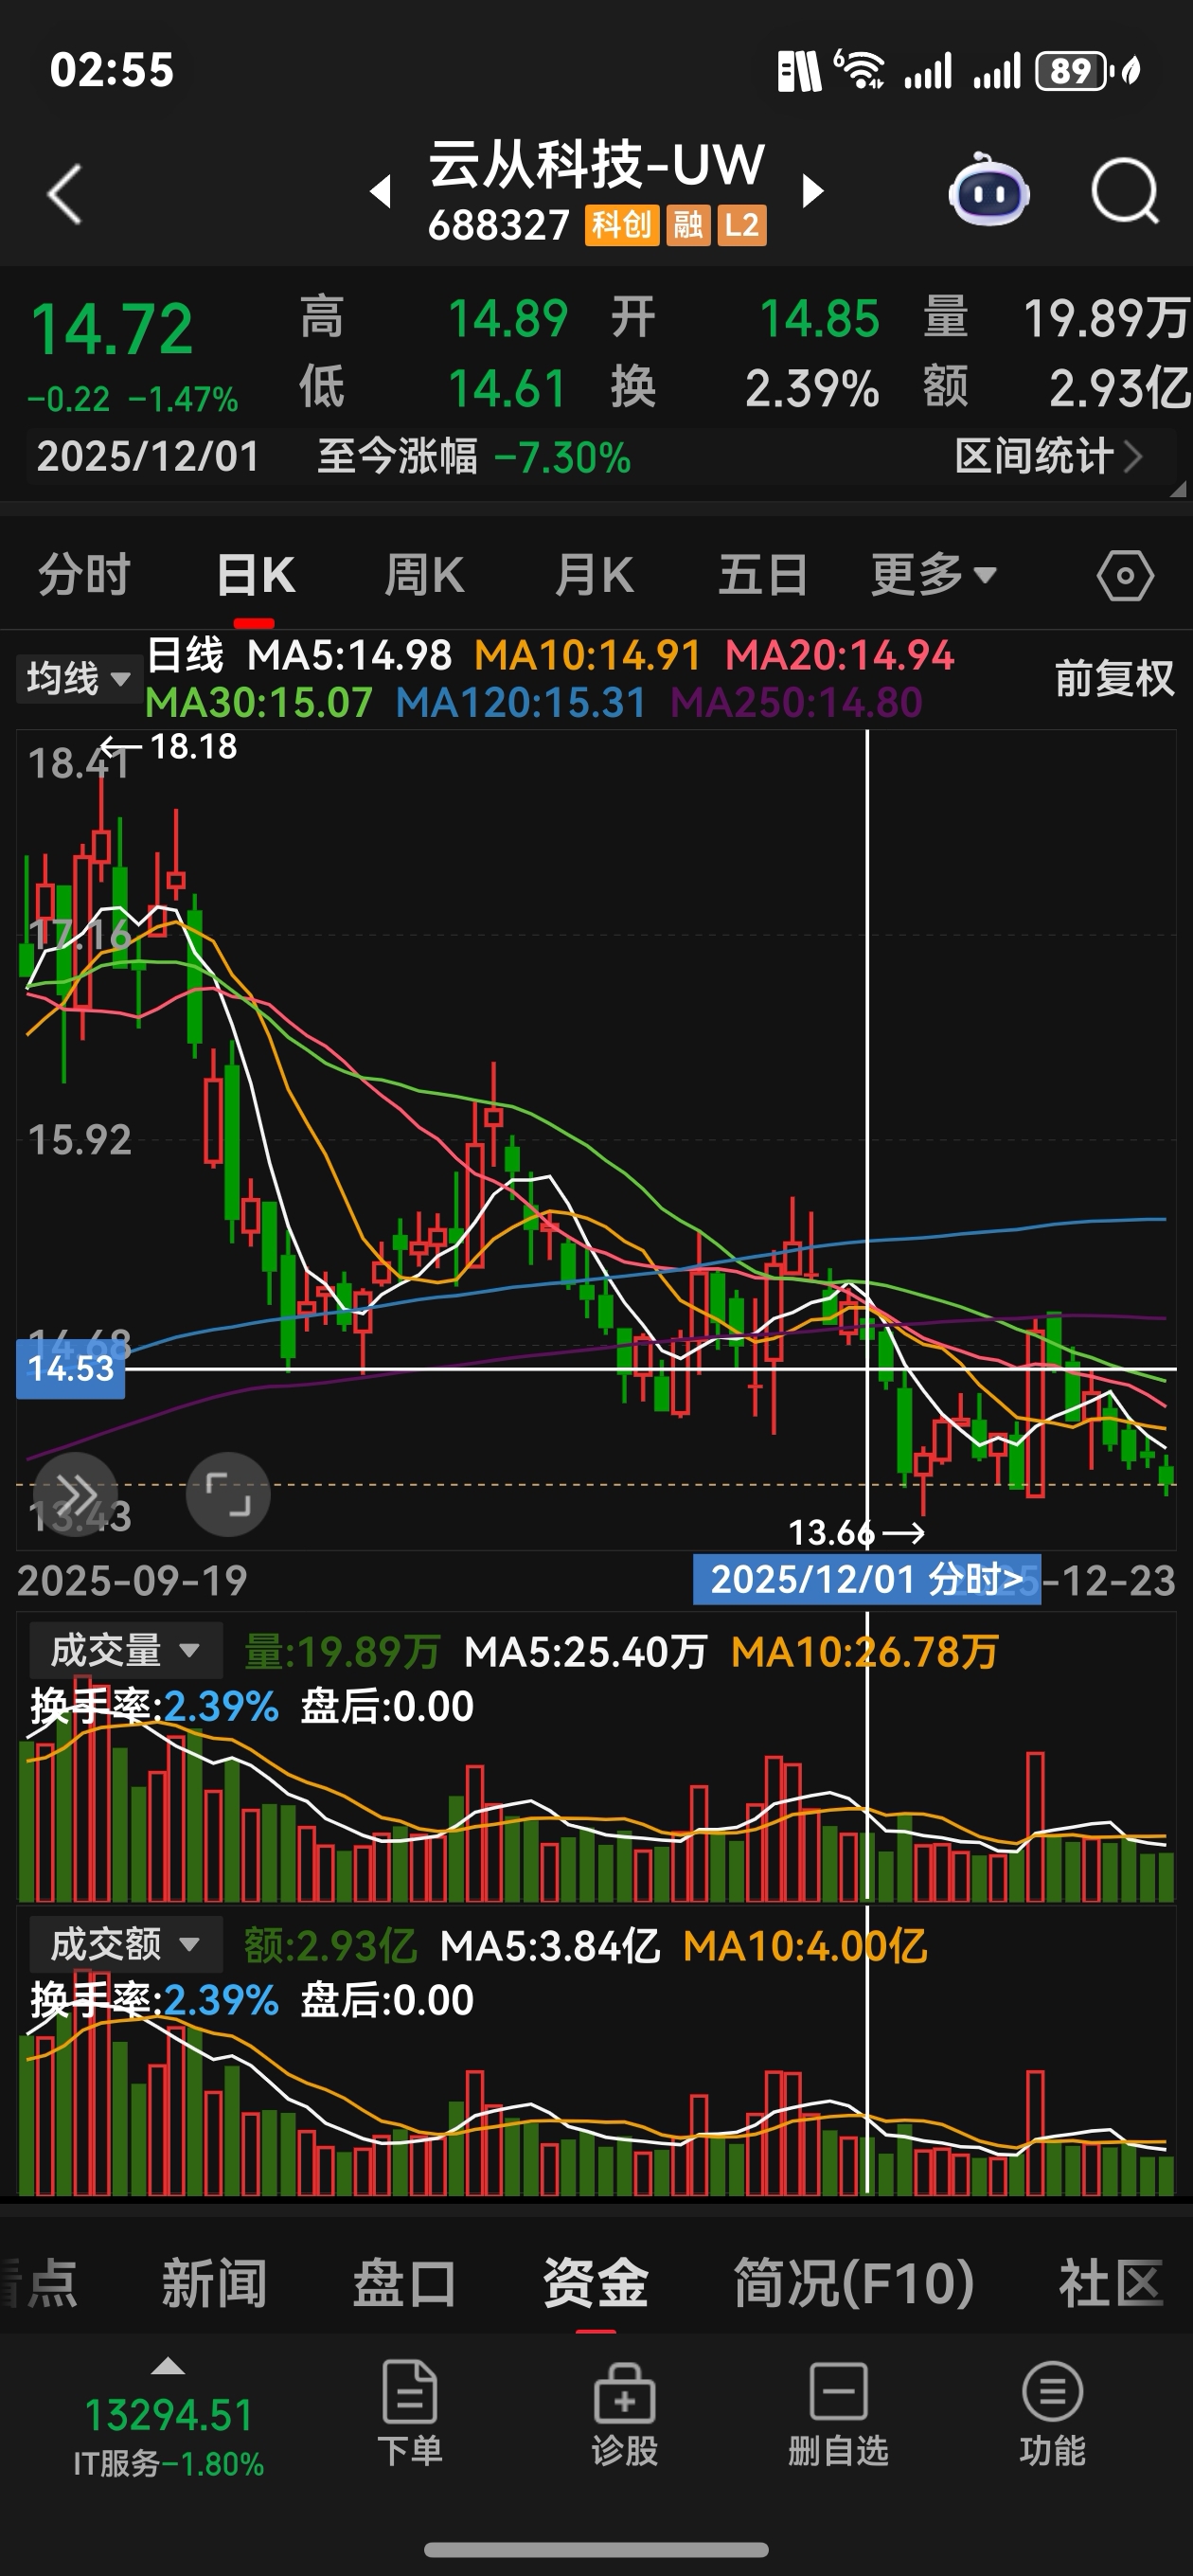Tap the L2 level badge
Viewport: 1193px width, 2576px height.
pos(741,225)
